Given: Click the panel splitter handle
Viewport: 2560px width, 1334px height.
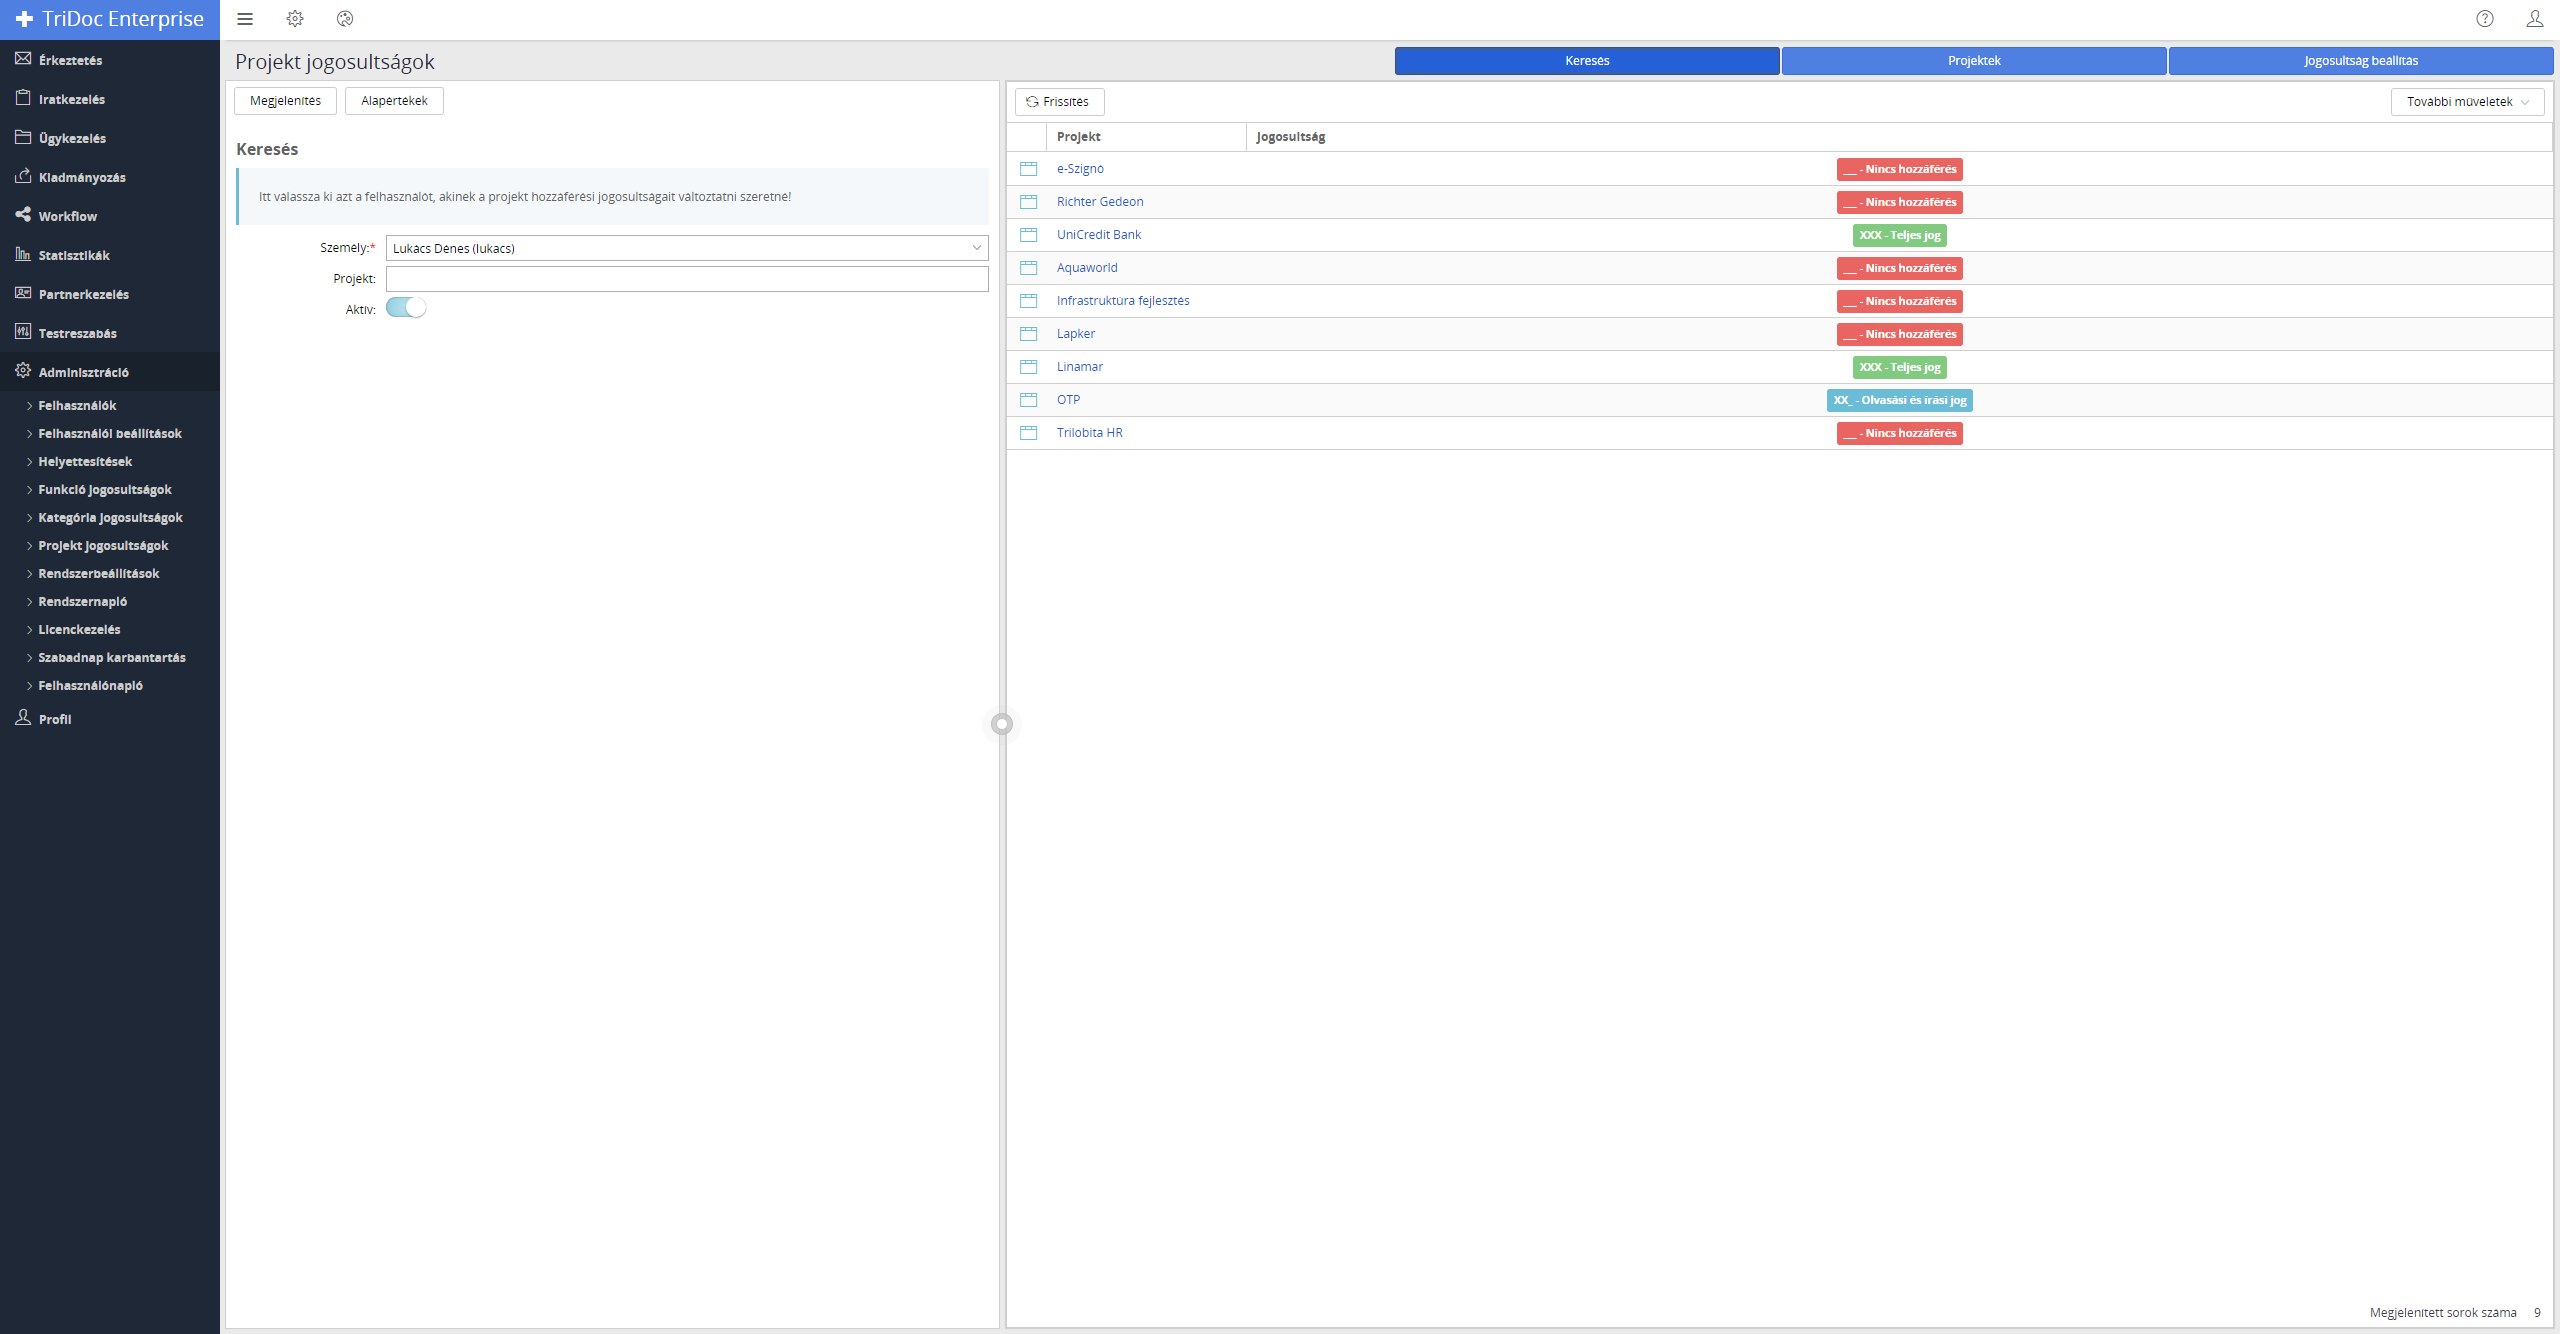Looking at the screenshot, I should [1002, 724].
